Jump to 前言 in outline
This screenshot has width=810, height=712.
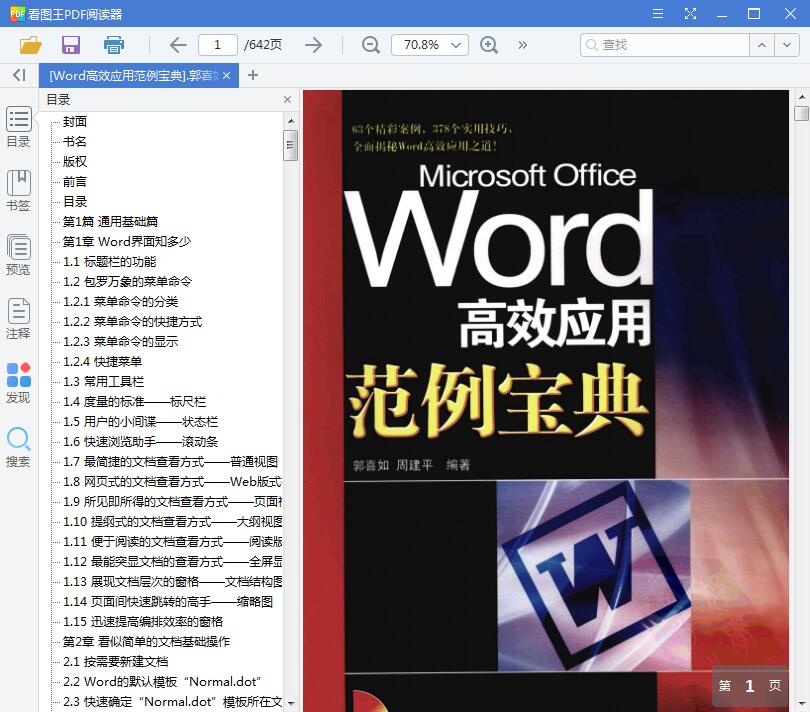click(75, 182)
